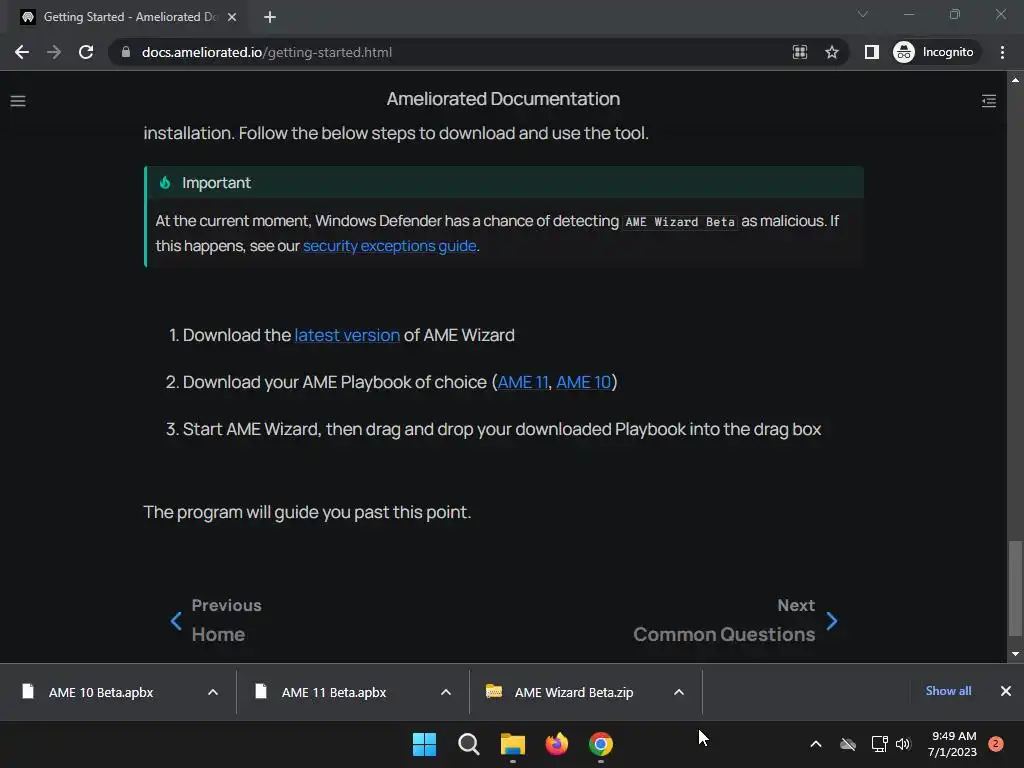Image resolution: width=1024 pixels, height=768 pixels.
Task: Open the volume tray icon
Action: coord(903,744)
